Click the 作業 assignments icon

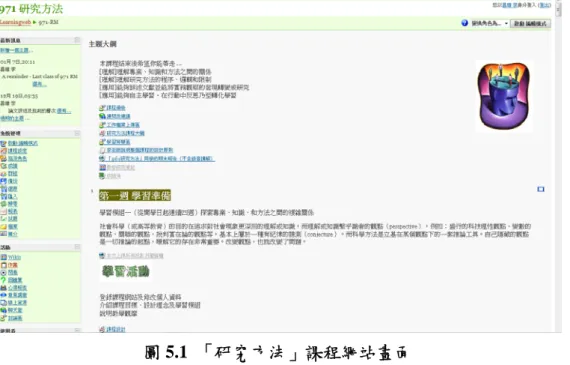[3, 265]
